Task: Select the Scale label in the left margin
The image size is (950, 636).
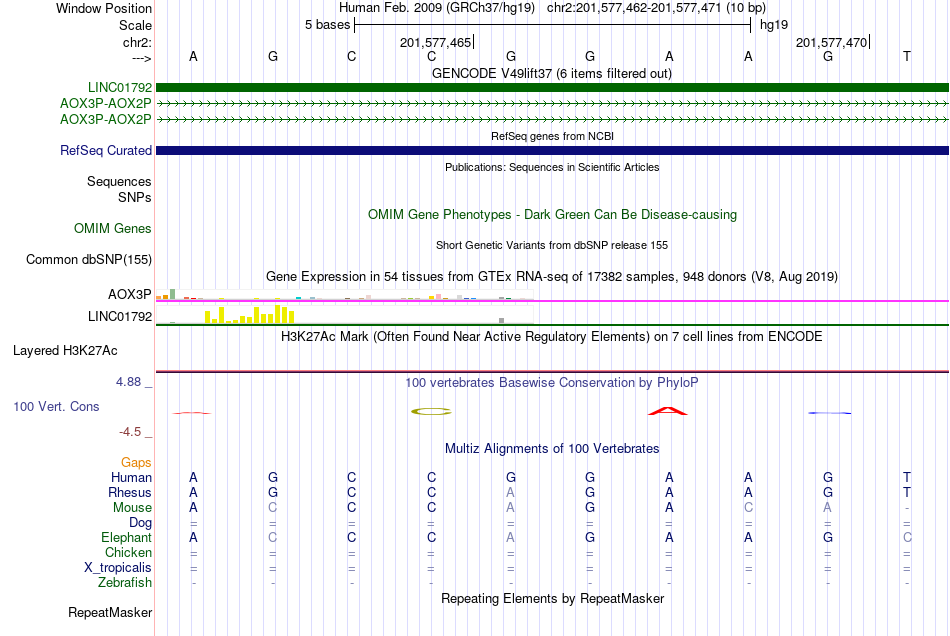Action: [x=135, y=25]
